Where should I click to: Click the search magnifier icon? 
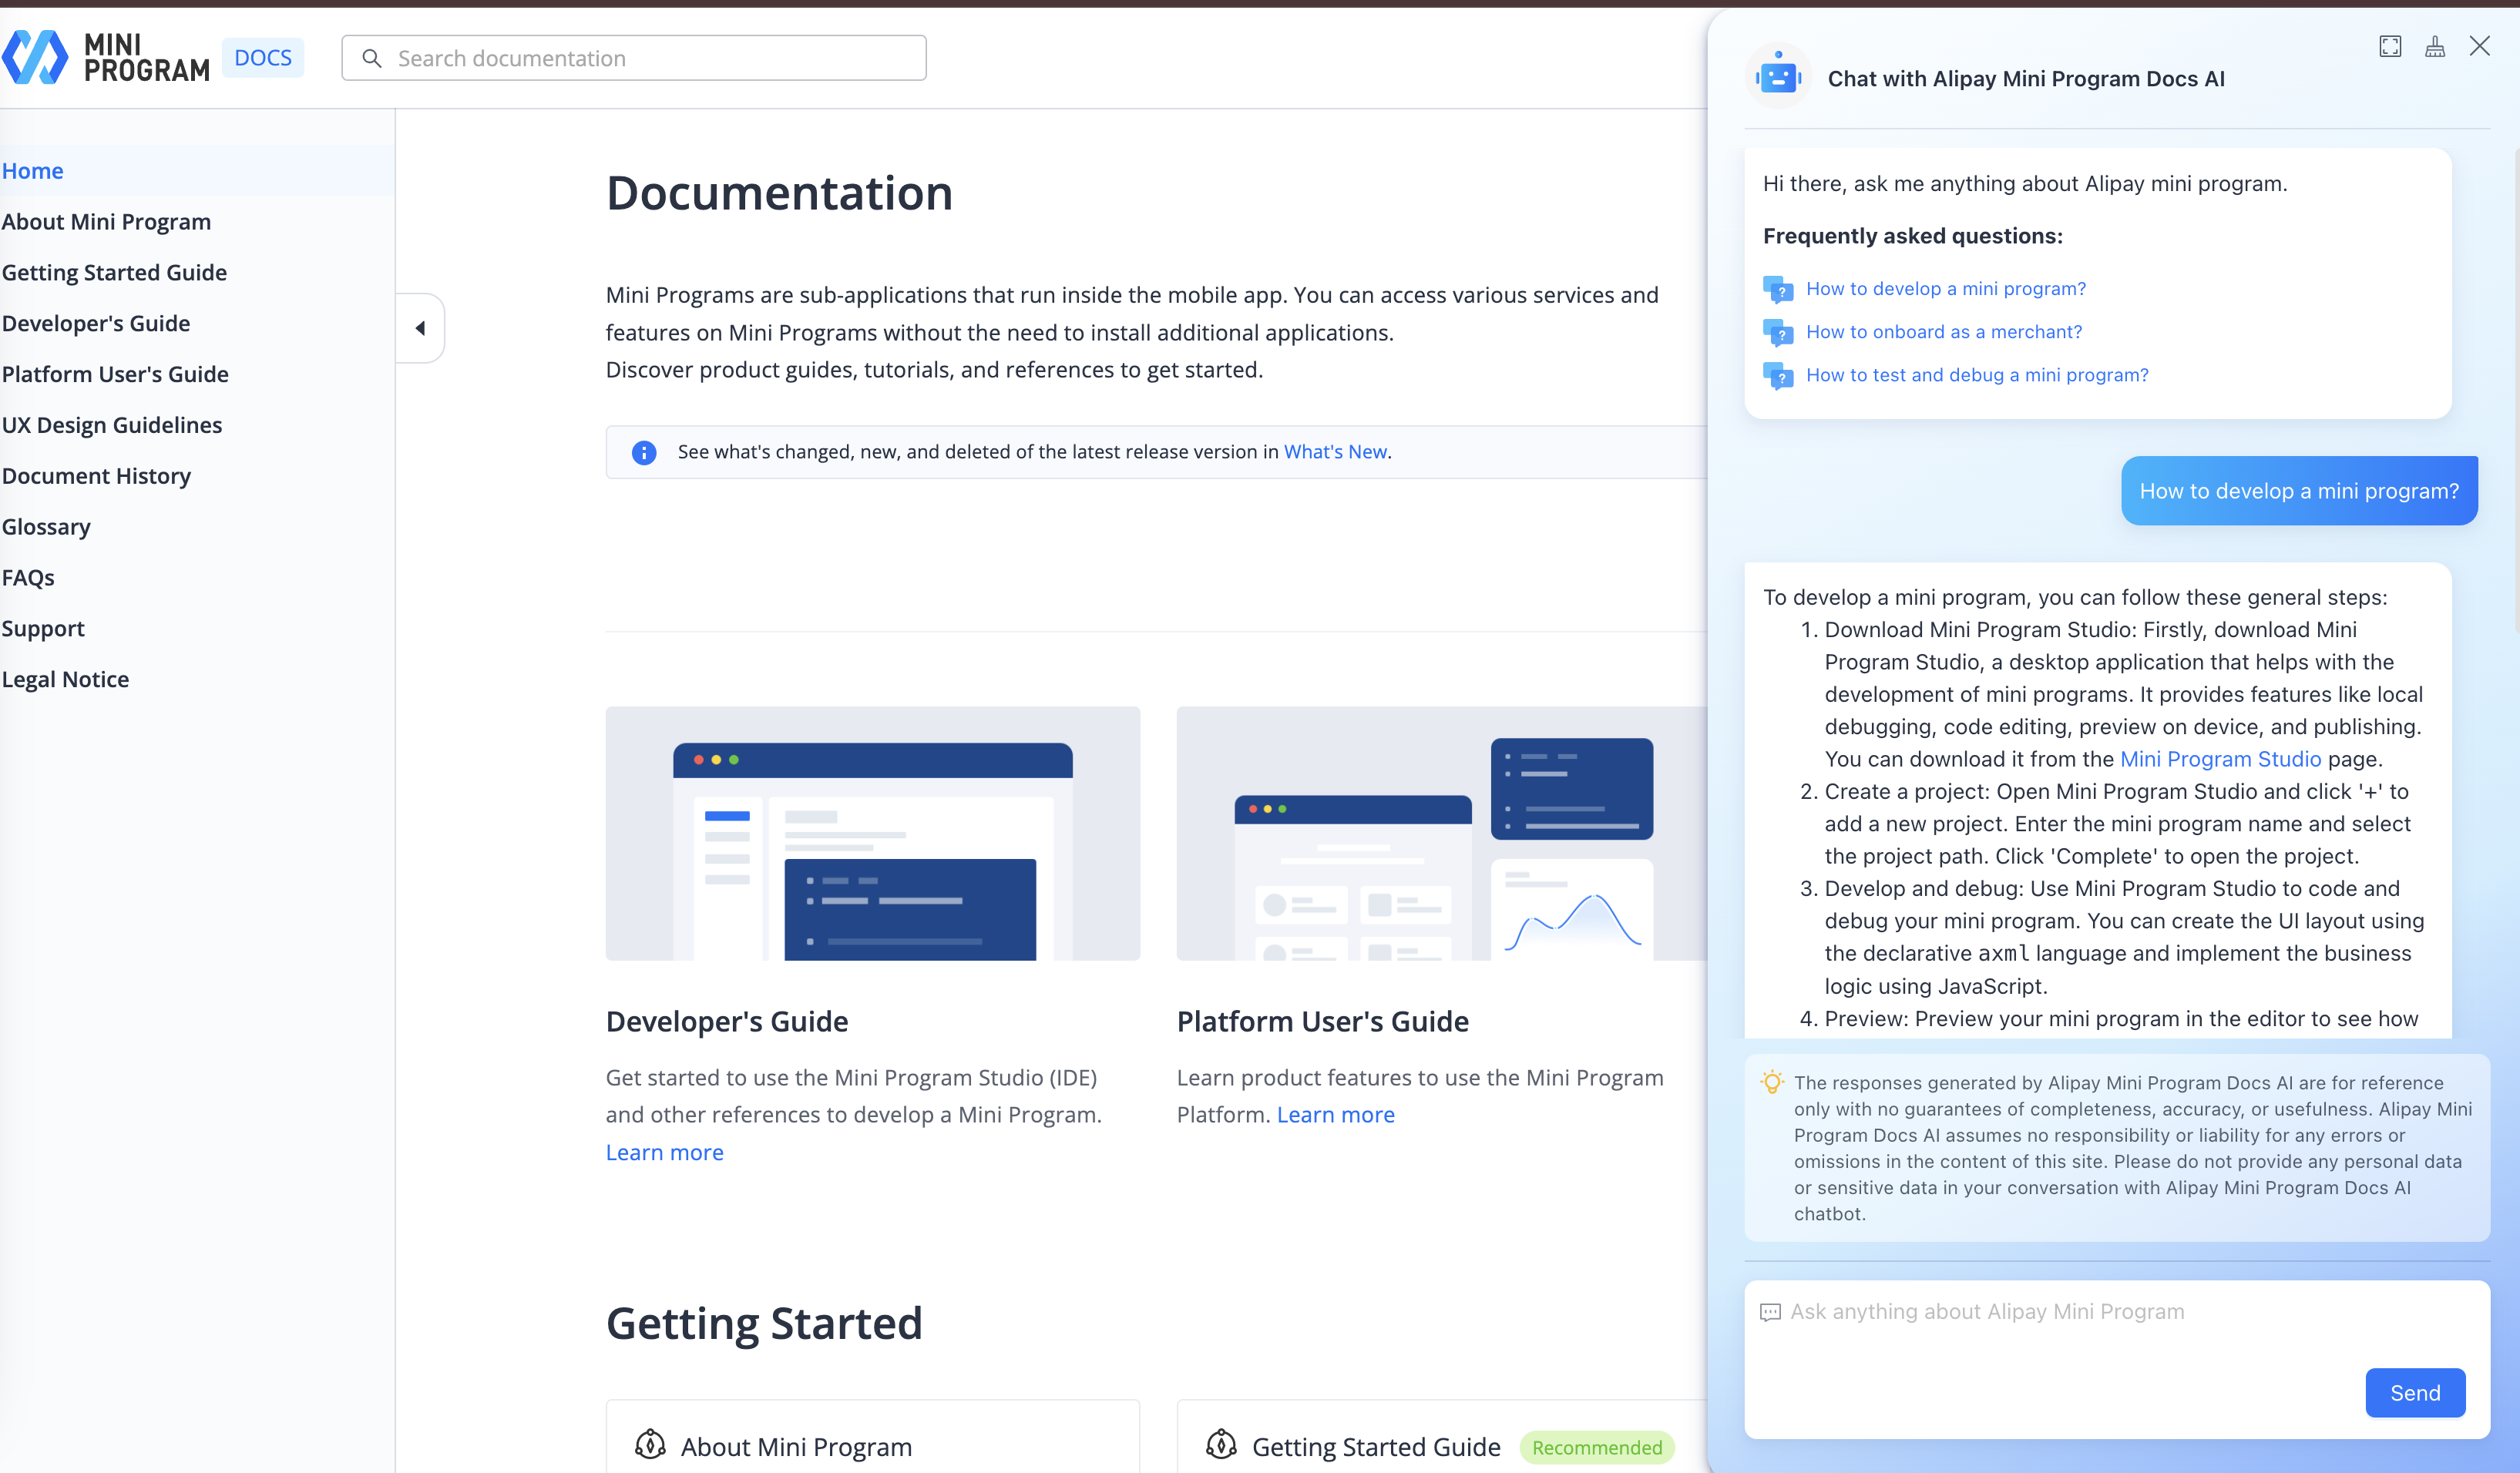click(372, 58)
